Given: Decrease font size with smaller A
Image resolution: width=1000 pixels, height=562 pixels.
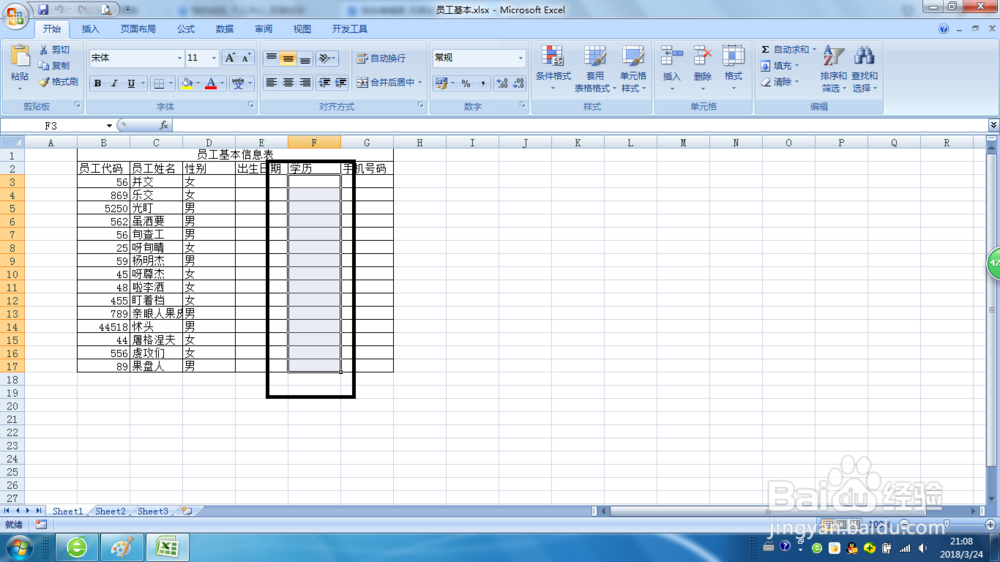Looking at the screenshot, I should click(246, 58).
